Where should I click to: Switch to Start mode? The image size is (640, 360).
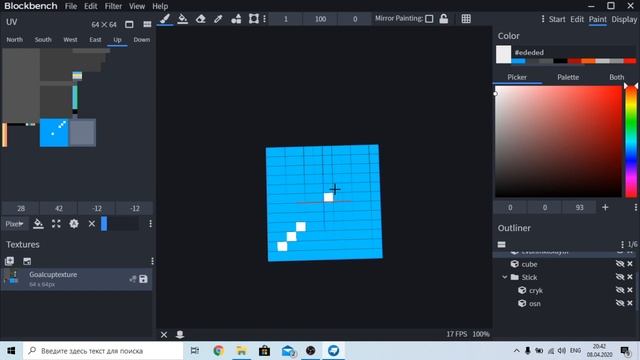point(557,19)
